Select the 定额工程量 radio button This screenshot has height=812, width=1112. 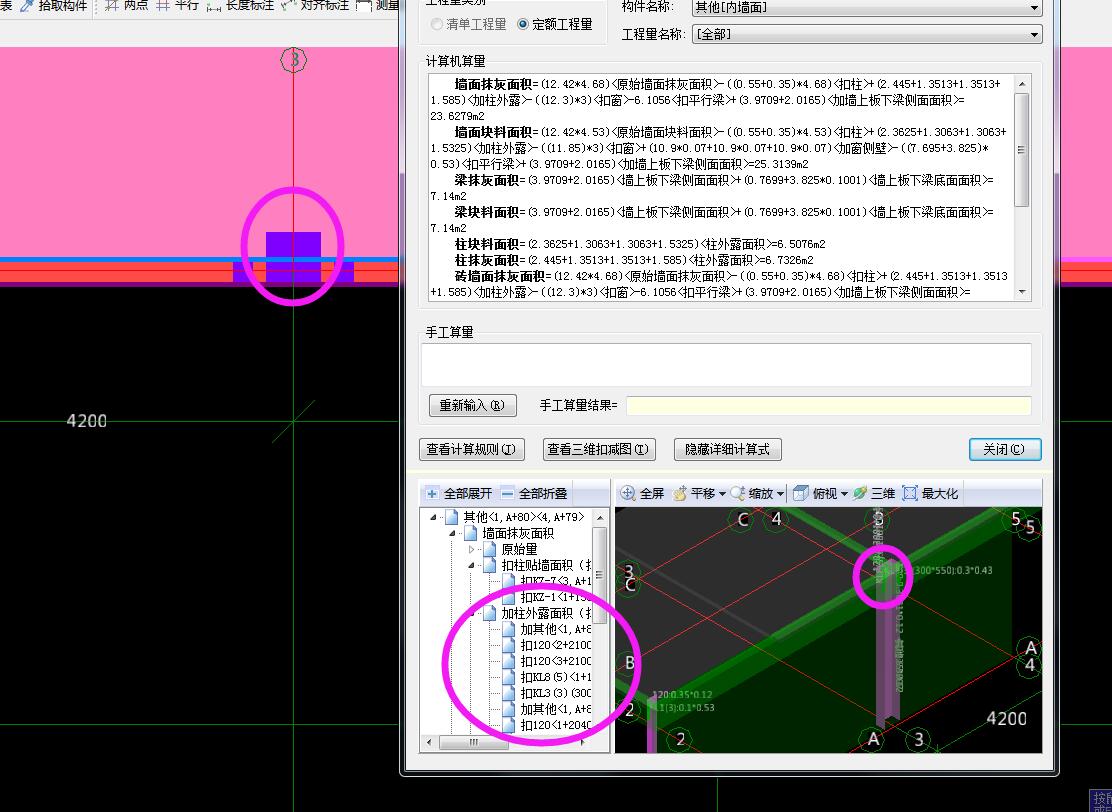tap(523, 24)
